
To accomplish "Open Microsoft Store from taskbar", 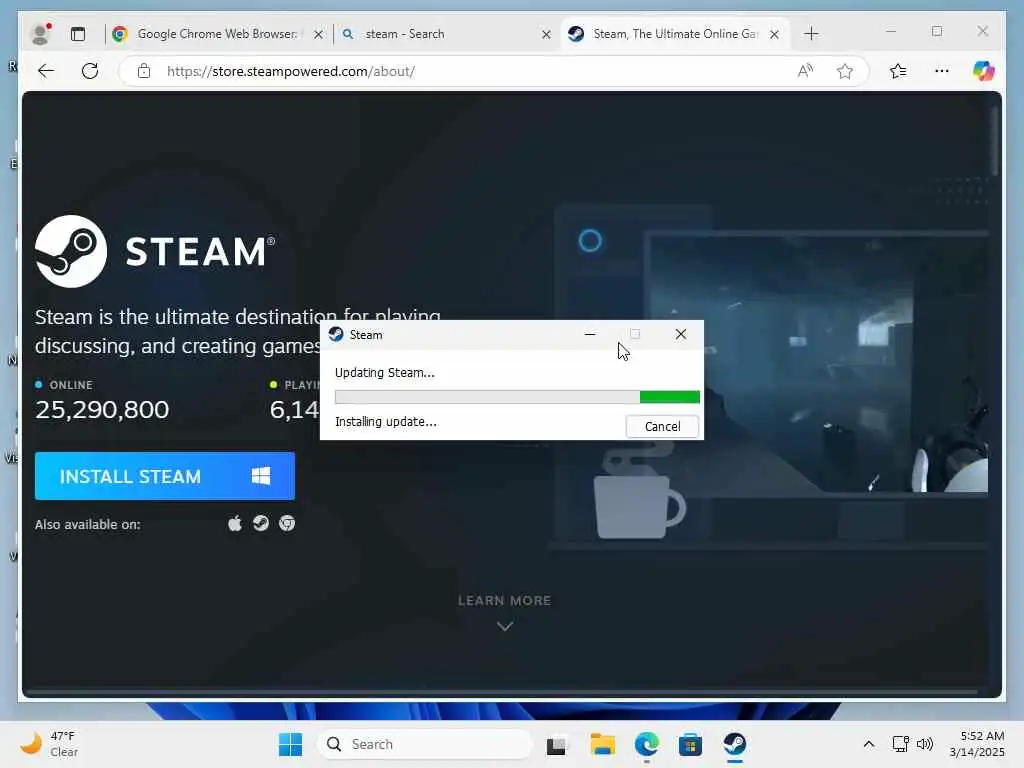I will (x=690, y=744).
